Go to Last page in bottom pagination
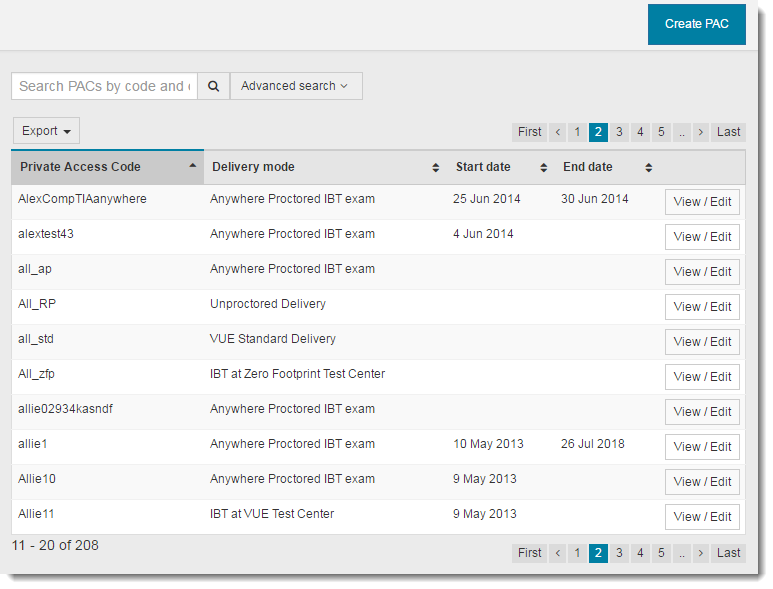Image resolution: width=773 pixels, height=589 pixels. click(x=728, y=553)
